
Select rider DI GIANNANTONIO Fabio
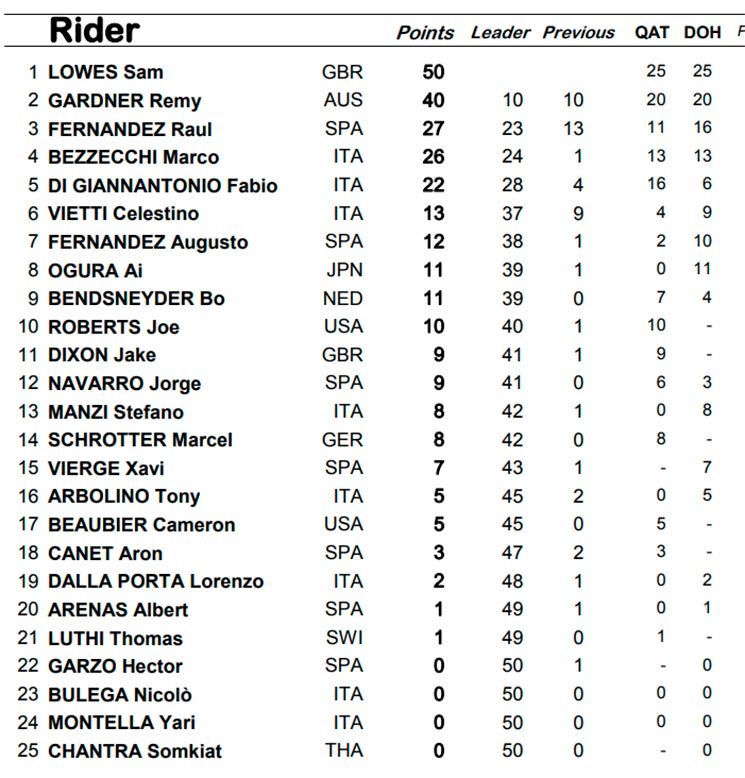pyautogui.click(x=163, y=186)
